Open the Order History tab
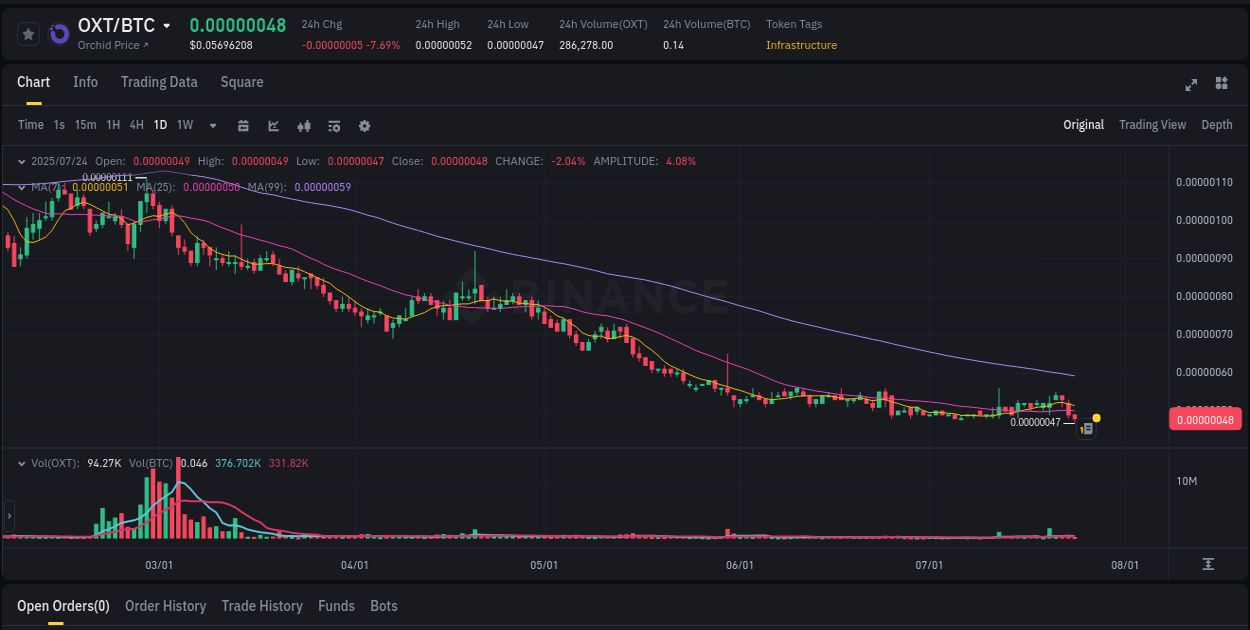 coord(166,606)
